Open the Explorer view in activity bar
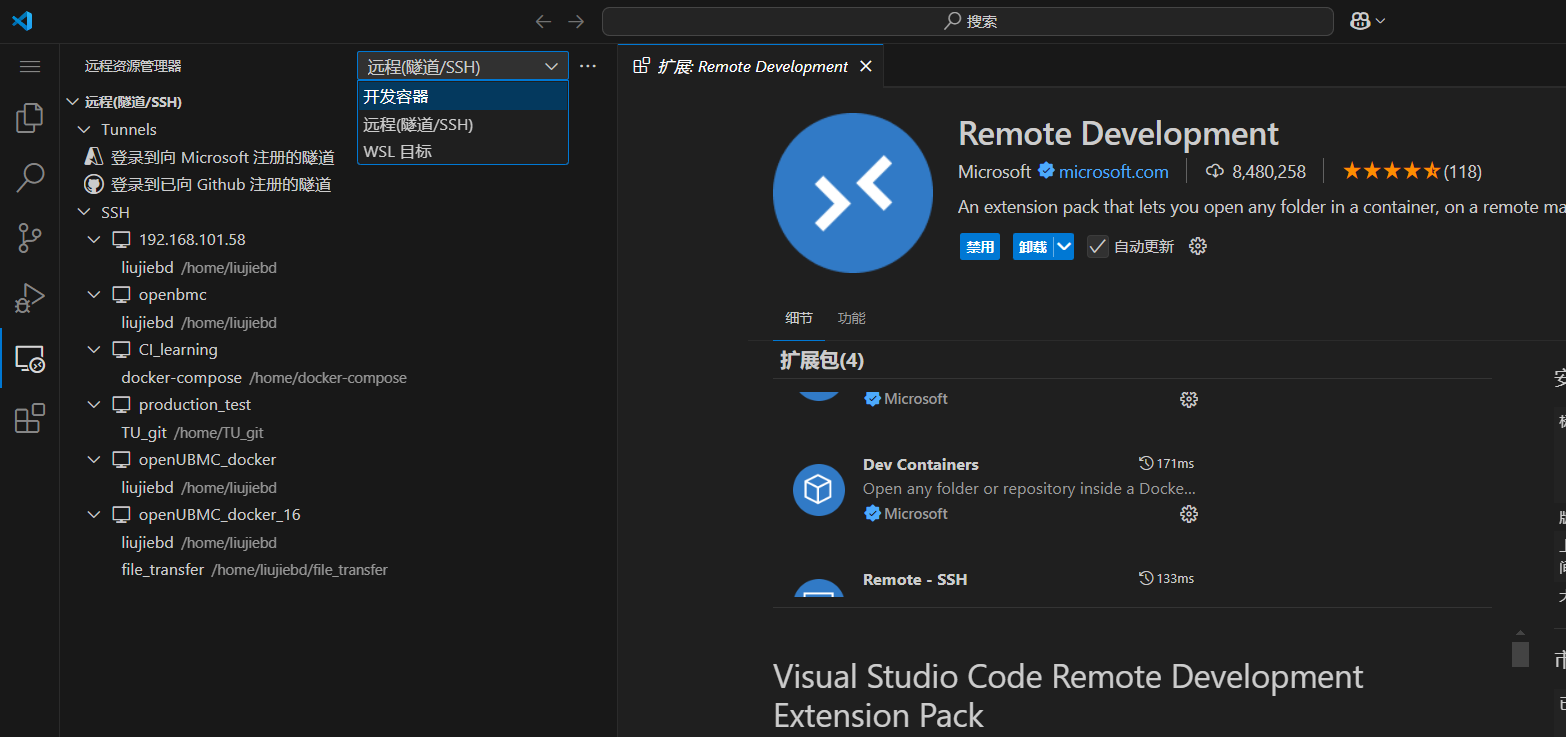Image resolution: width=1566 pixels, height=737 pixels. point(29,118)
